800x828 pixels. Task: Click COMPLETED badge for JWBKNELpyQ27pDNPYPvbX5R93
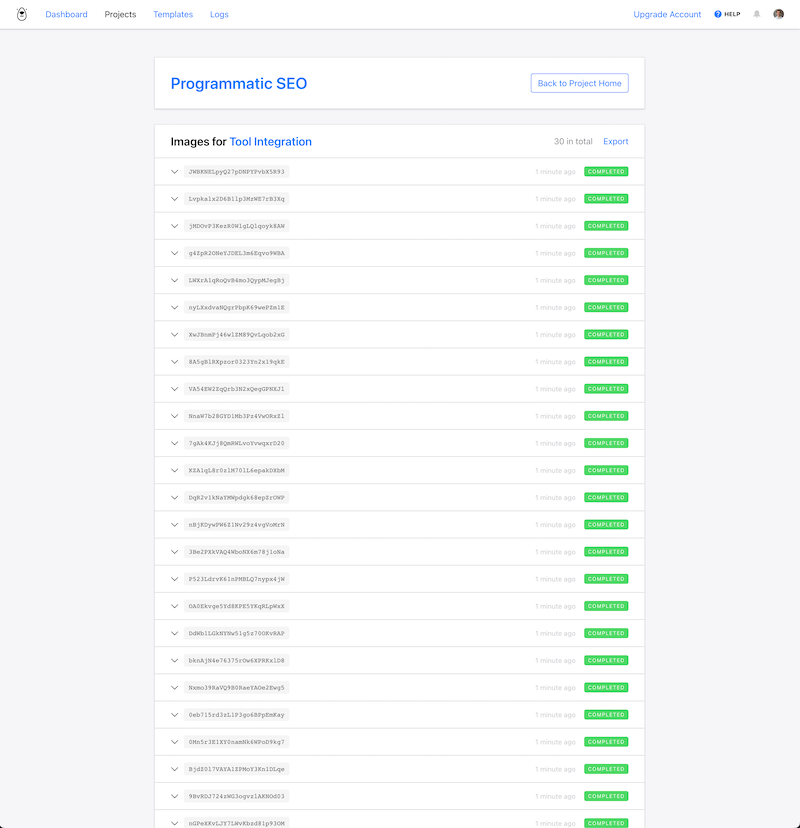(606, 172)
